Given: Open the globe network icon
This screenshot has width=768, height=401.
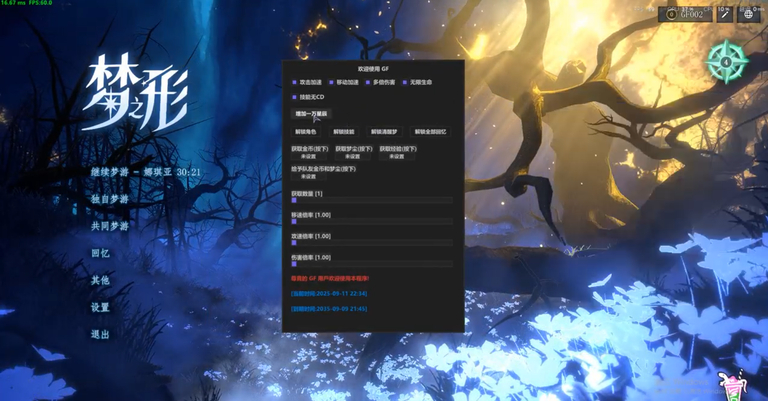Looking at the screenshot, I should (x=749, y=14).
